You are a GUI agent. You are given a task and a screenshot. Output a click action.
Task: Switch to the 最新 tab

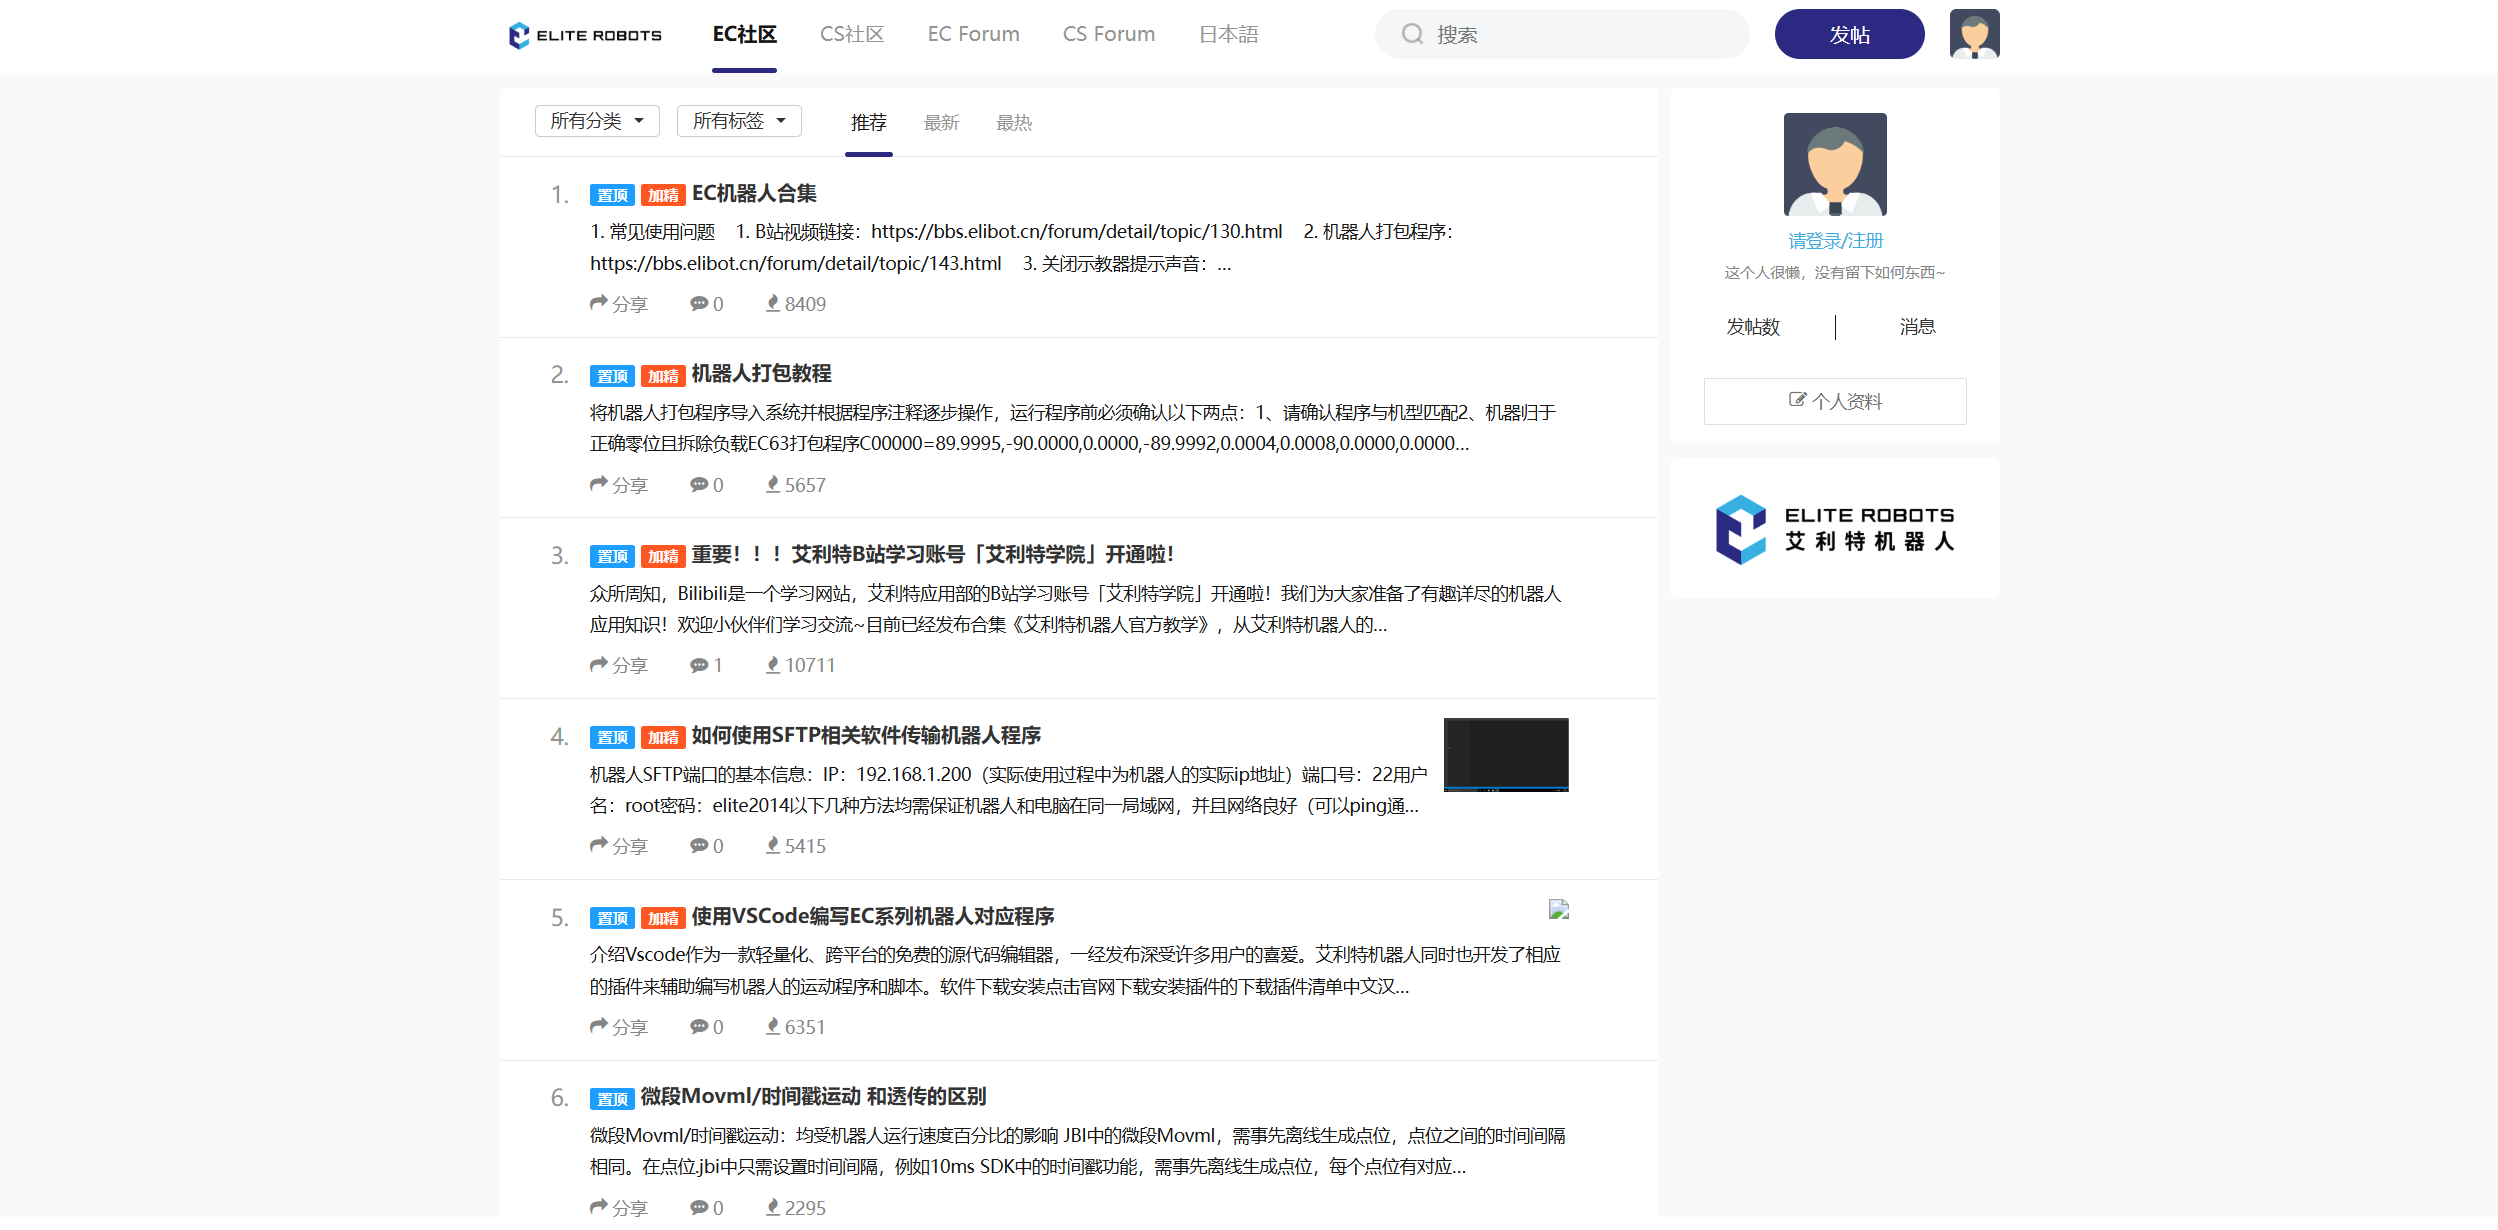[x=941, y=123]
